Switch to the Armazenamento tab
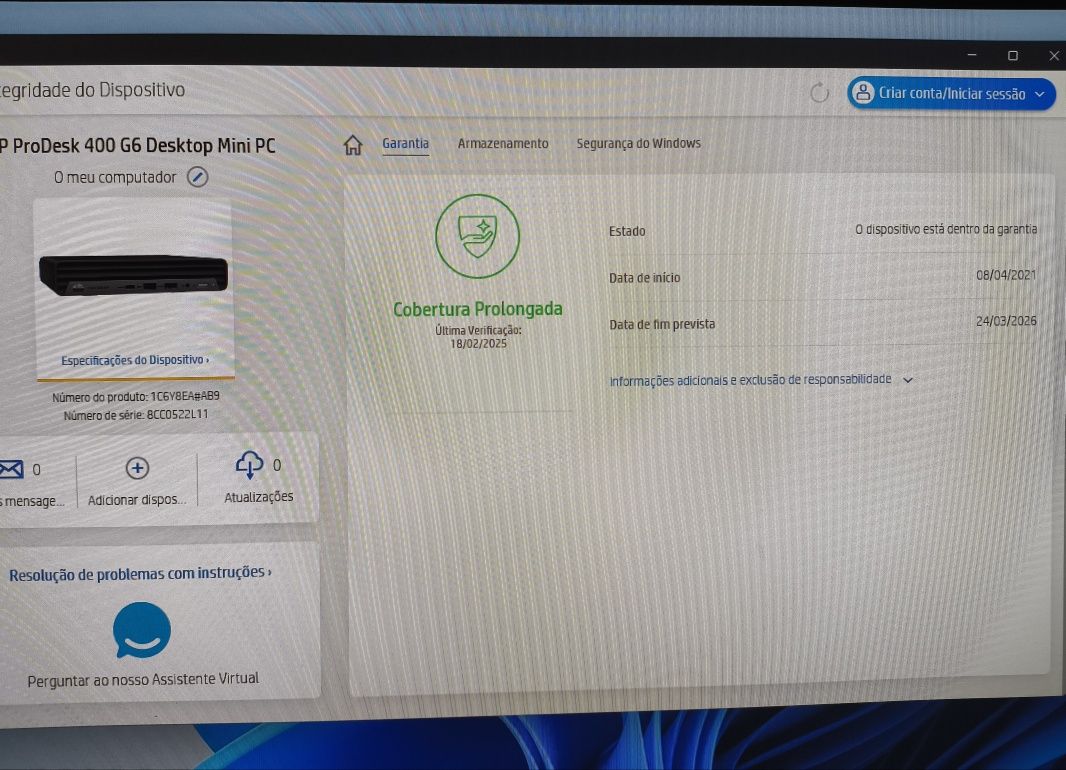1066x770 pixels. pos(502,143)
